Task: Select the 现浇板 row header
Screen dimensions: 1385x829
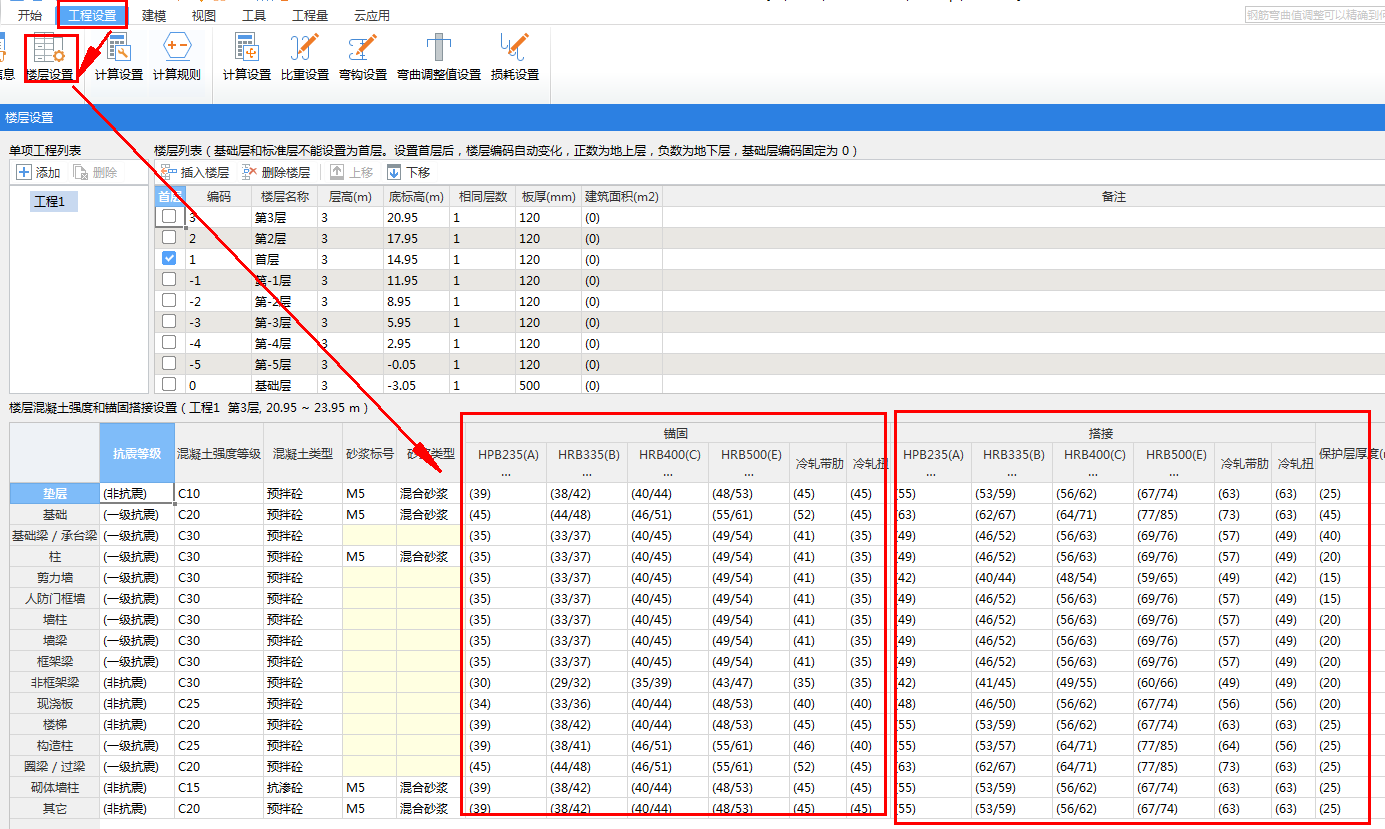Action: coord(55,703)
